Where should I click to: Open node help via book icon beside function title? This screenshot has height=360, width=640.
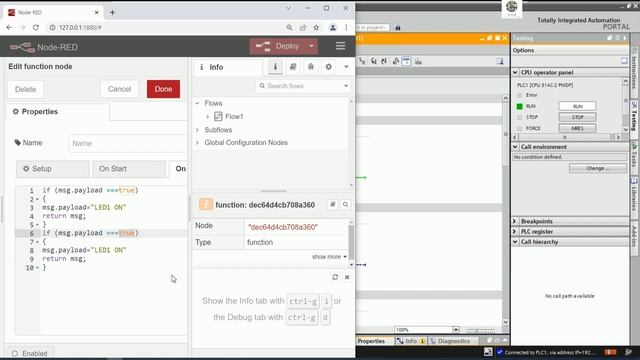(333, 204)
